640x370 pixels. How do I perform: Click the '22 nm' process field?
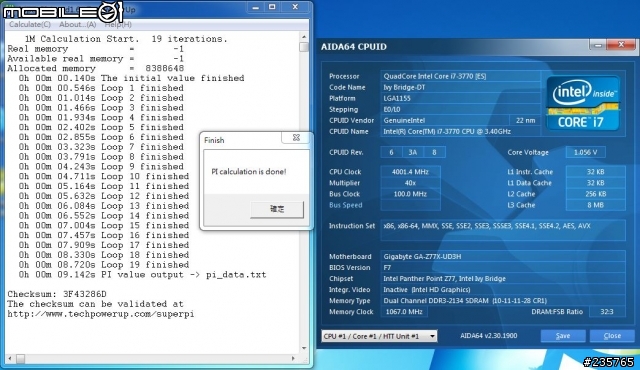click(525, 120)
